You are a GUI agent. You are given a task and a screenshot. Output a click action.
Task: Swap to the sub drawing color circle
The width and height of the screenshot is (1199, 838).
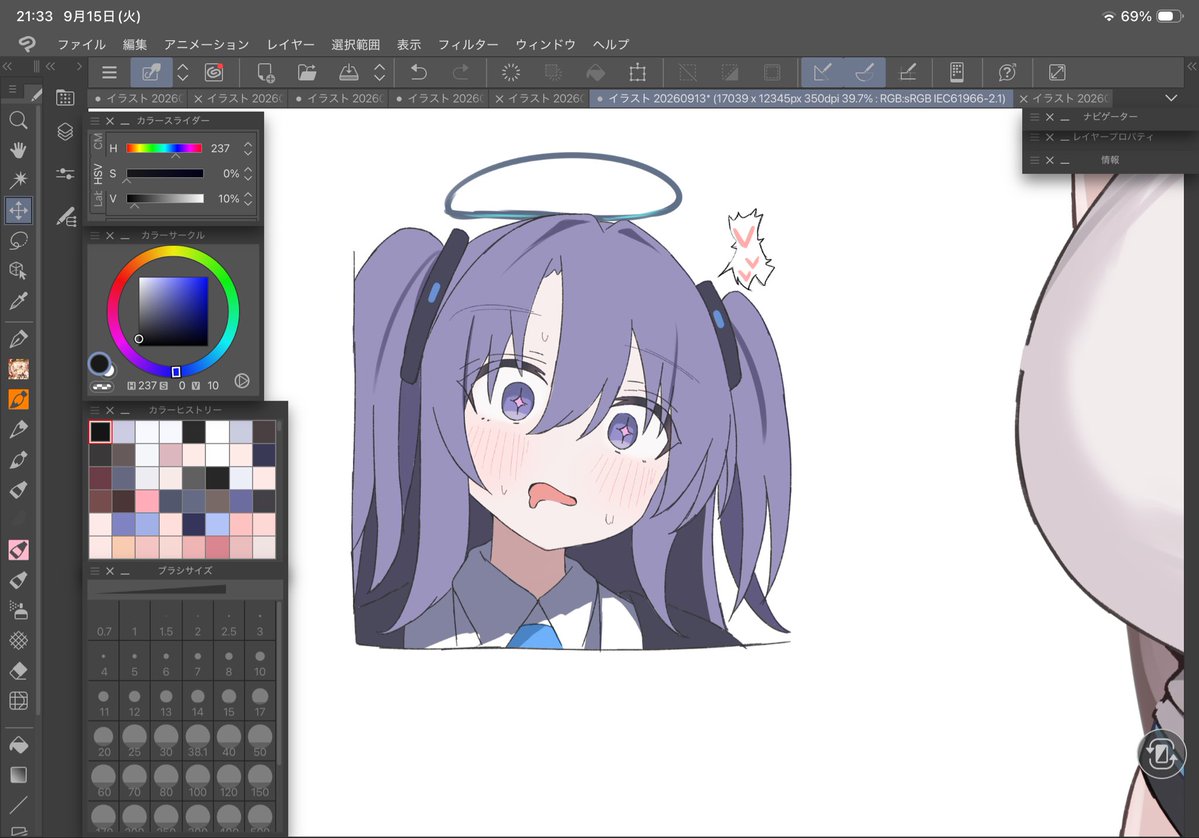coord(109,371)
